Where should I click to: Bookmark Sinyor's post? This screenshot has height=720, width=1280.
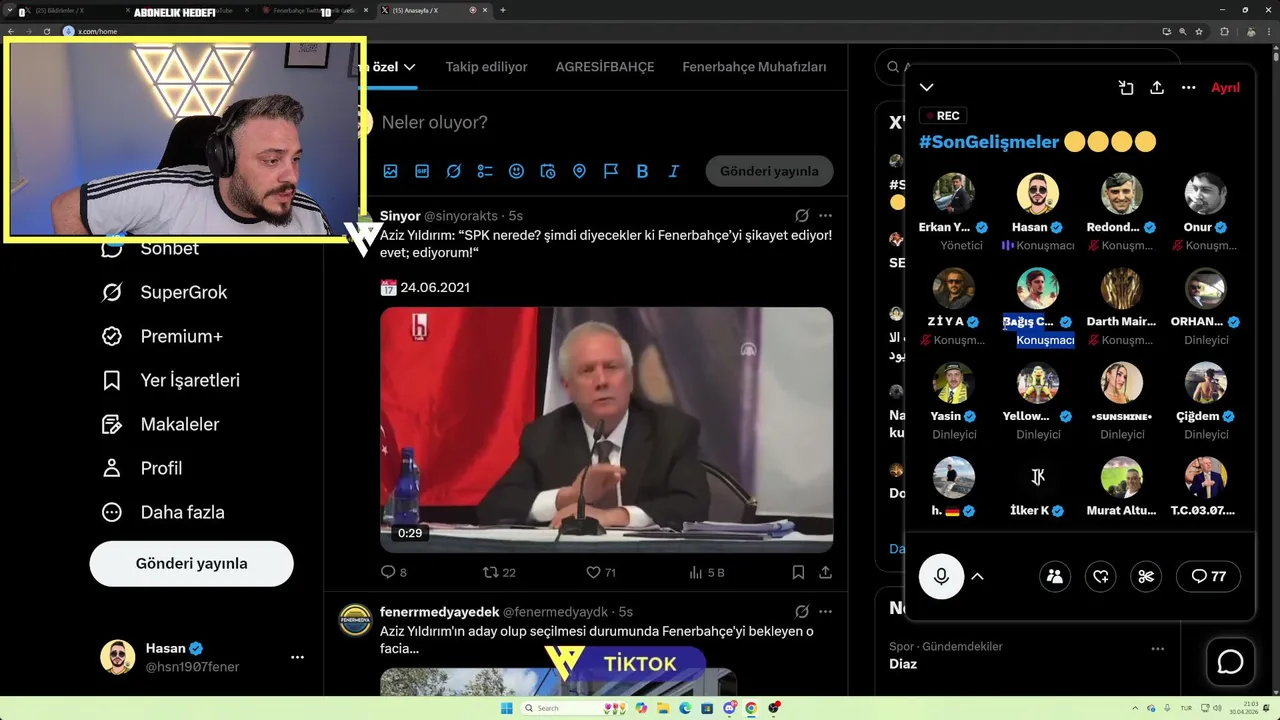[798, 572]
